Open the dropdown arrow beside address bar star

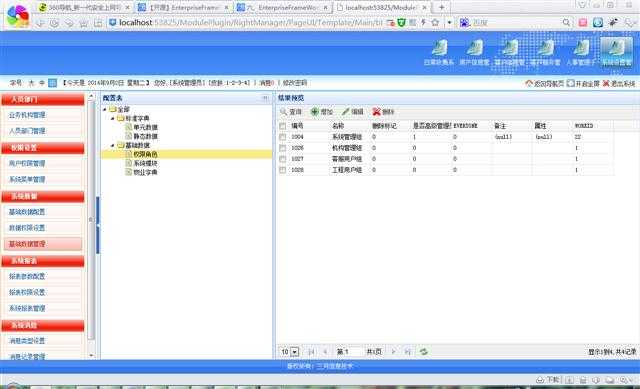(449, 23)
